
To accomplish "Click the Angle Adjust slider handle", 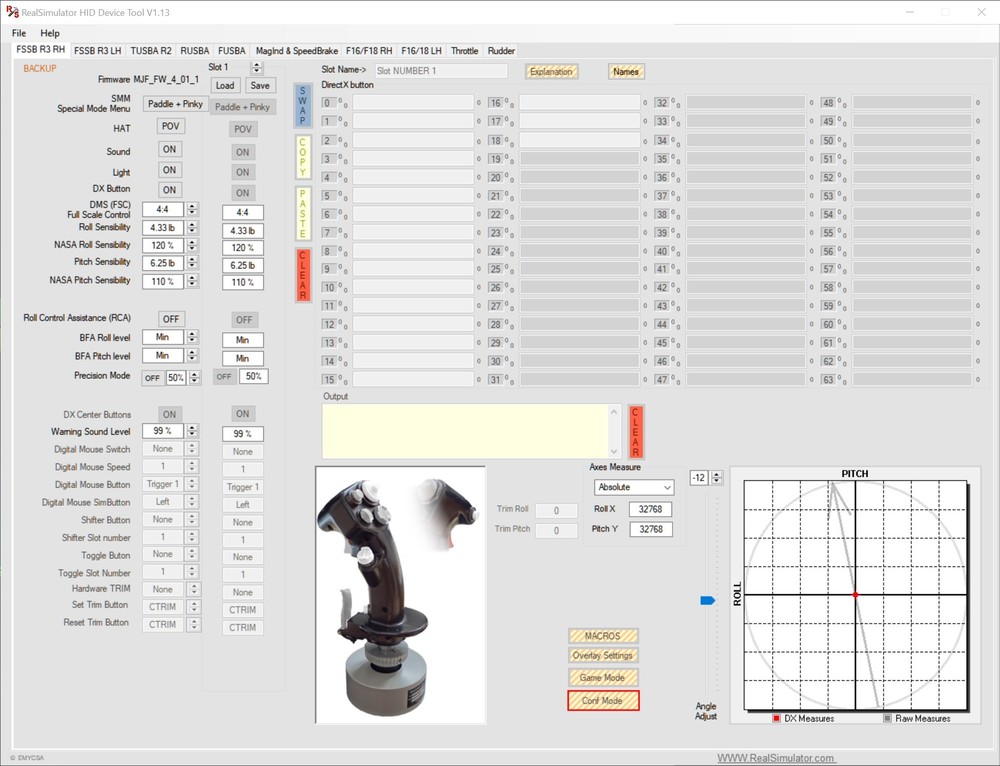I will [707, 600].
